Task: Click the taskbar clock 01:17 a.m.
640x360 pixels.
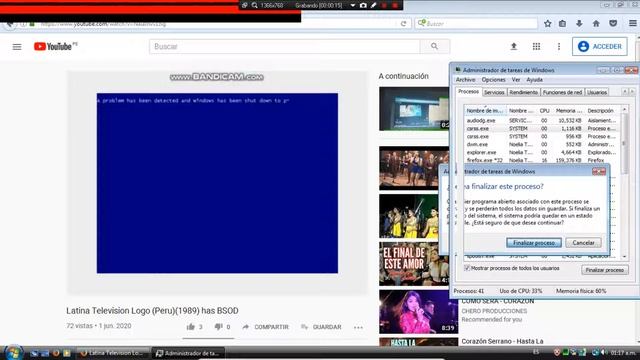Action: (x=623, y=352)
